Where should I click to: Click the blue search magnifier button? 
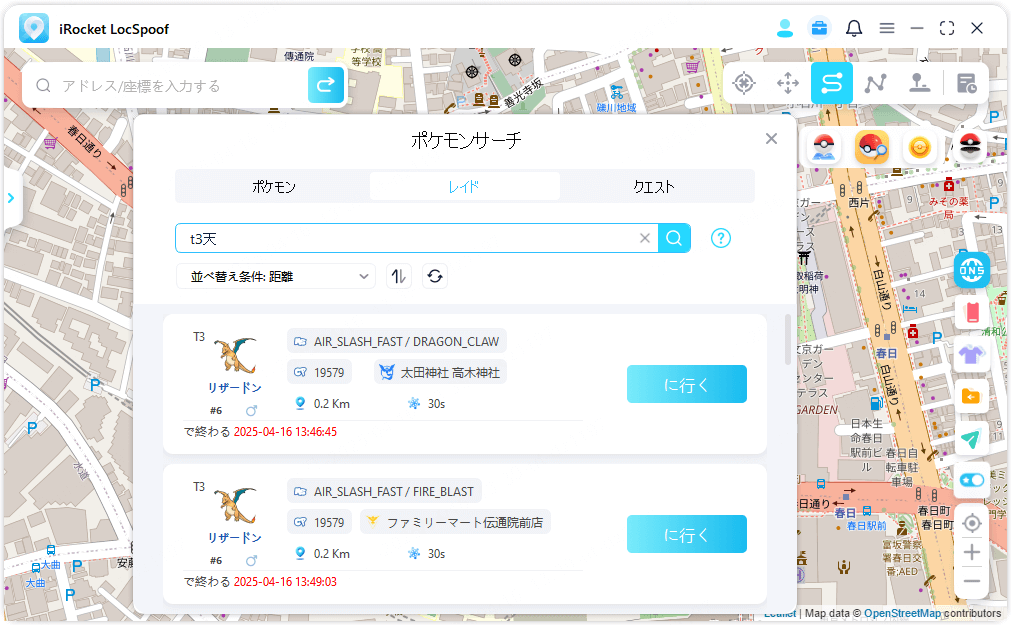click(x=674, y=238)
